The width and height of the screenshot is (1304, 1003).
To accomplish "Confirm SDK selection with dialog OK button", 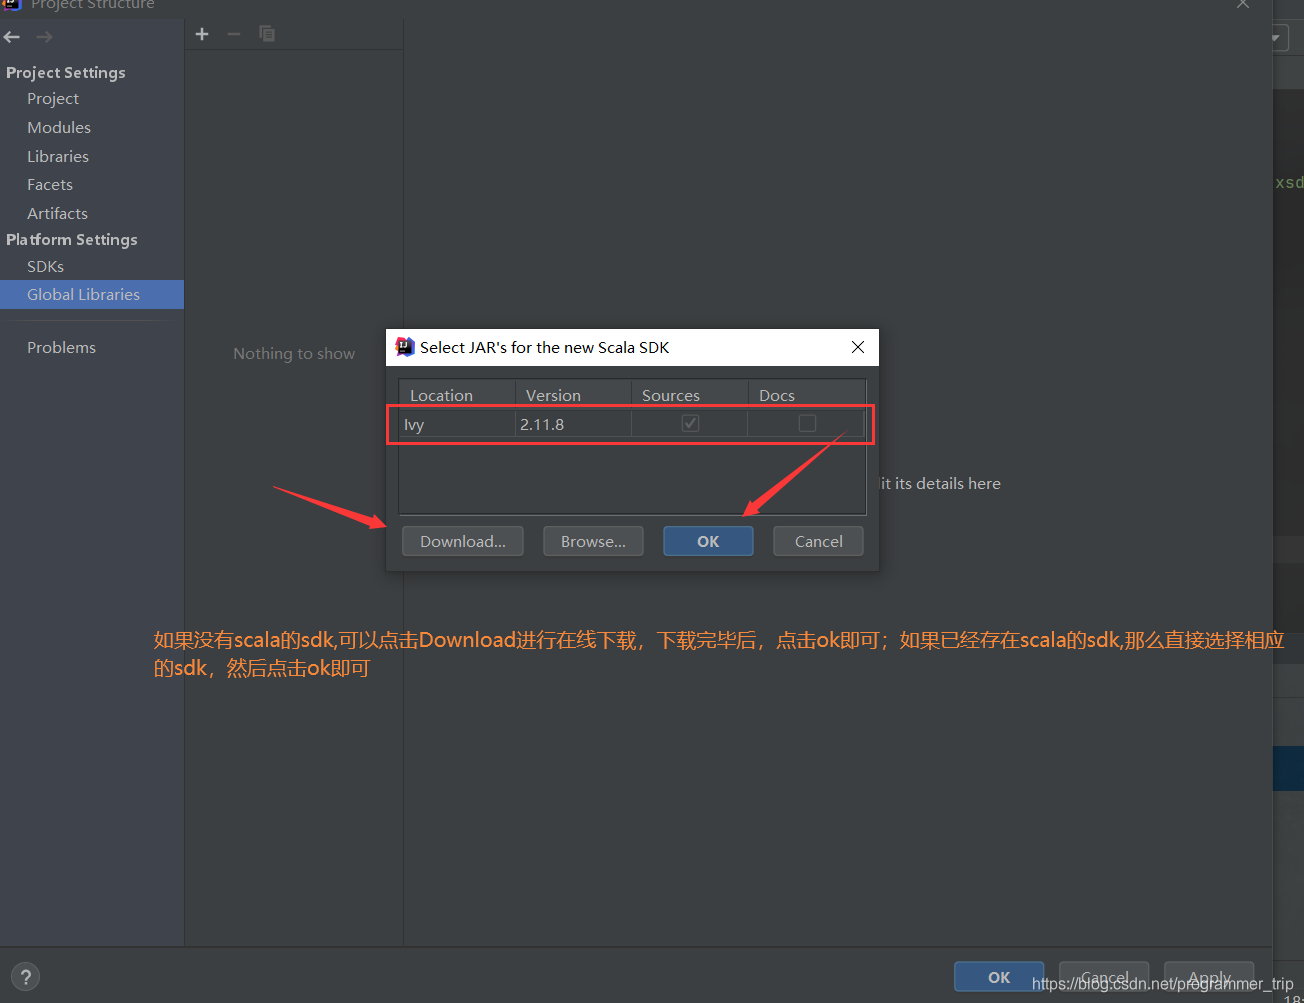I will click(708, 541).
